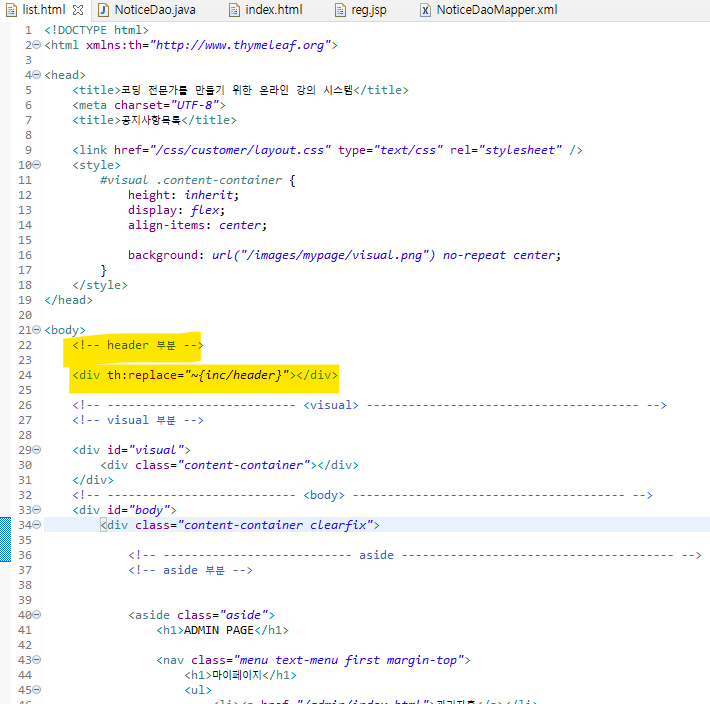Click line number 24 in the gutter

pyautogui.click(x=25, y=375)
